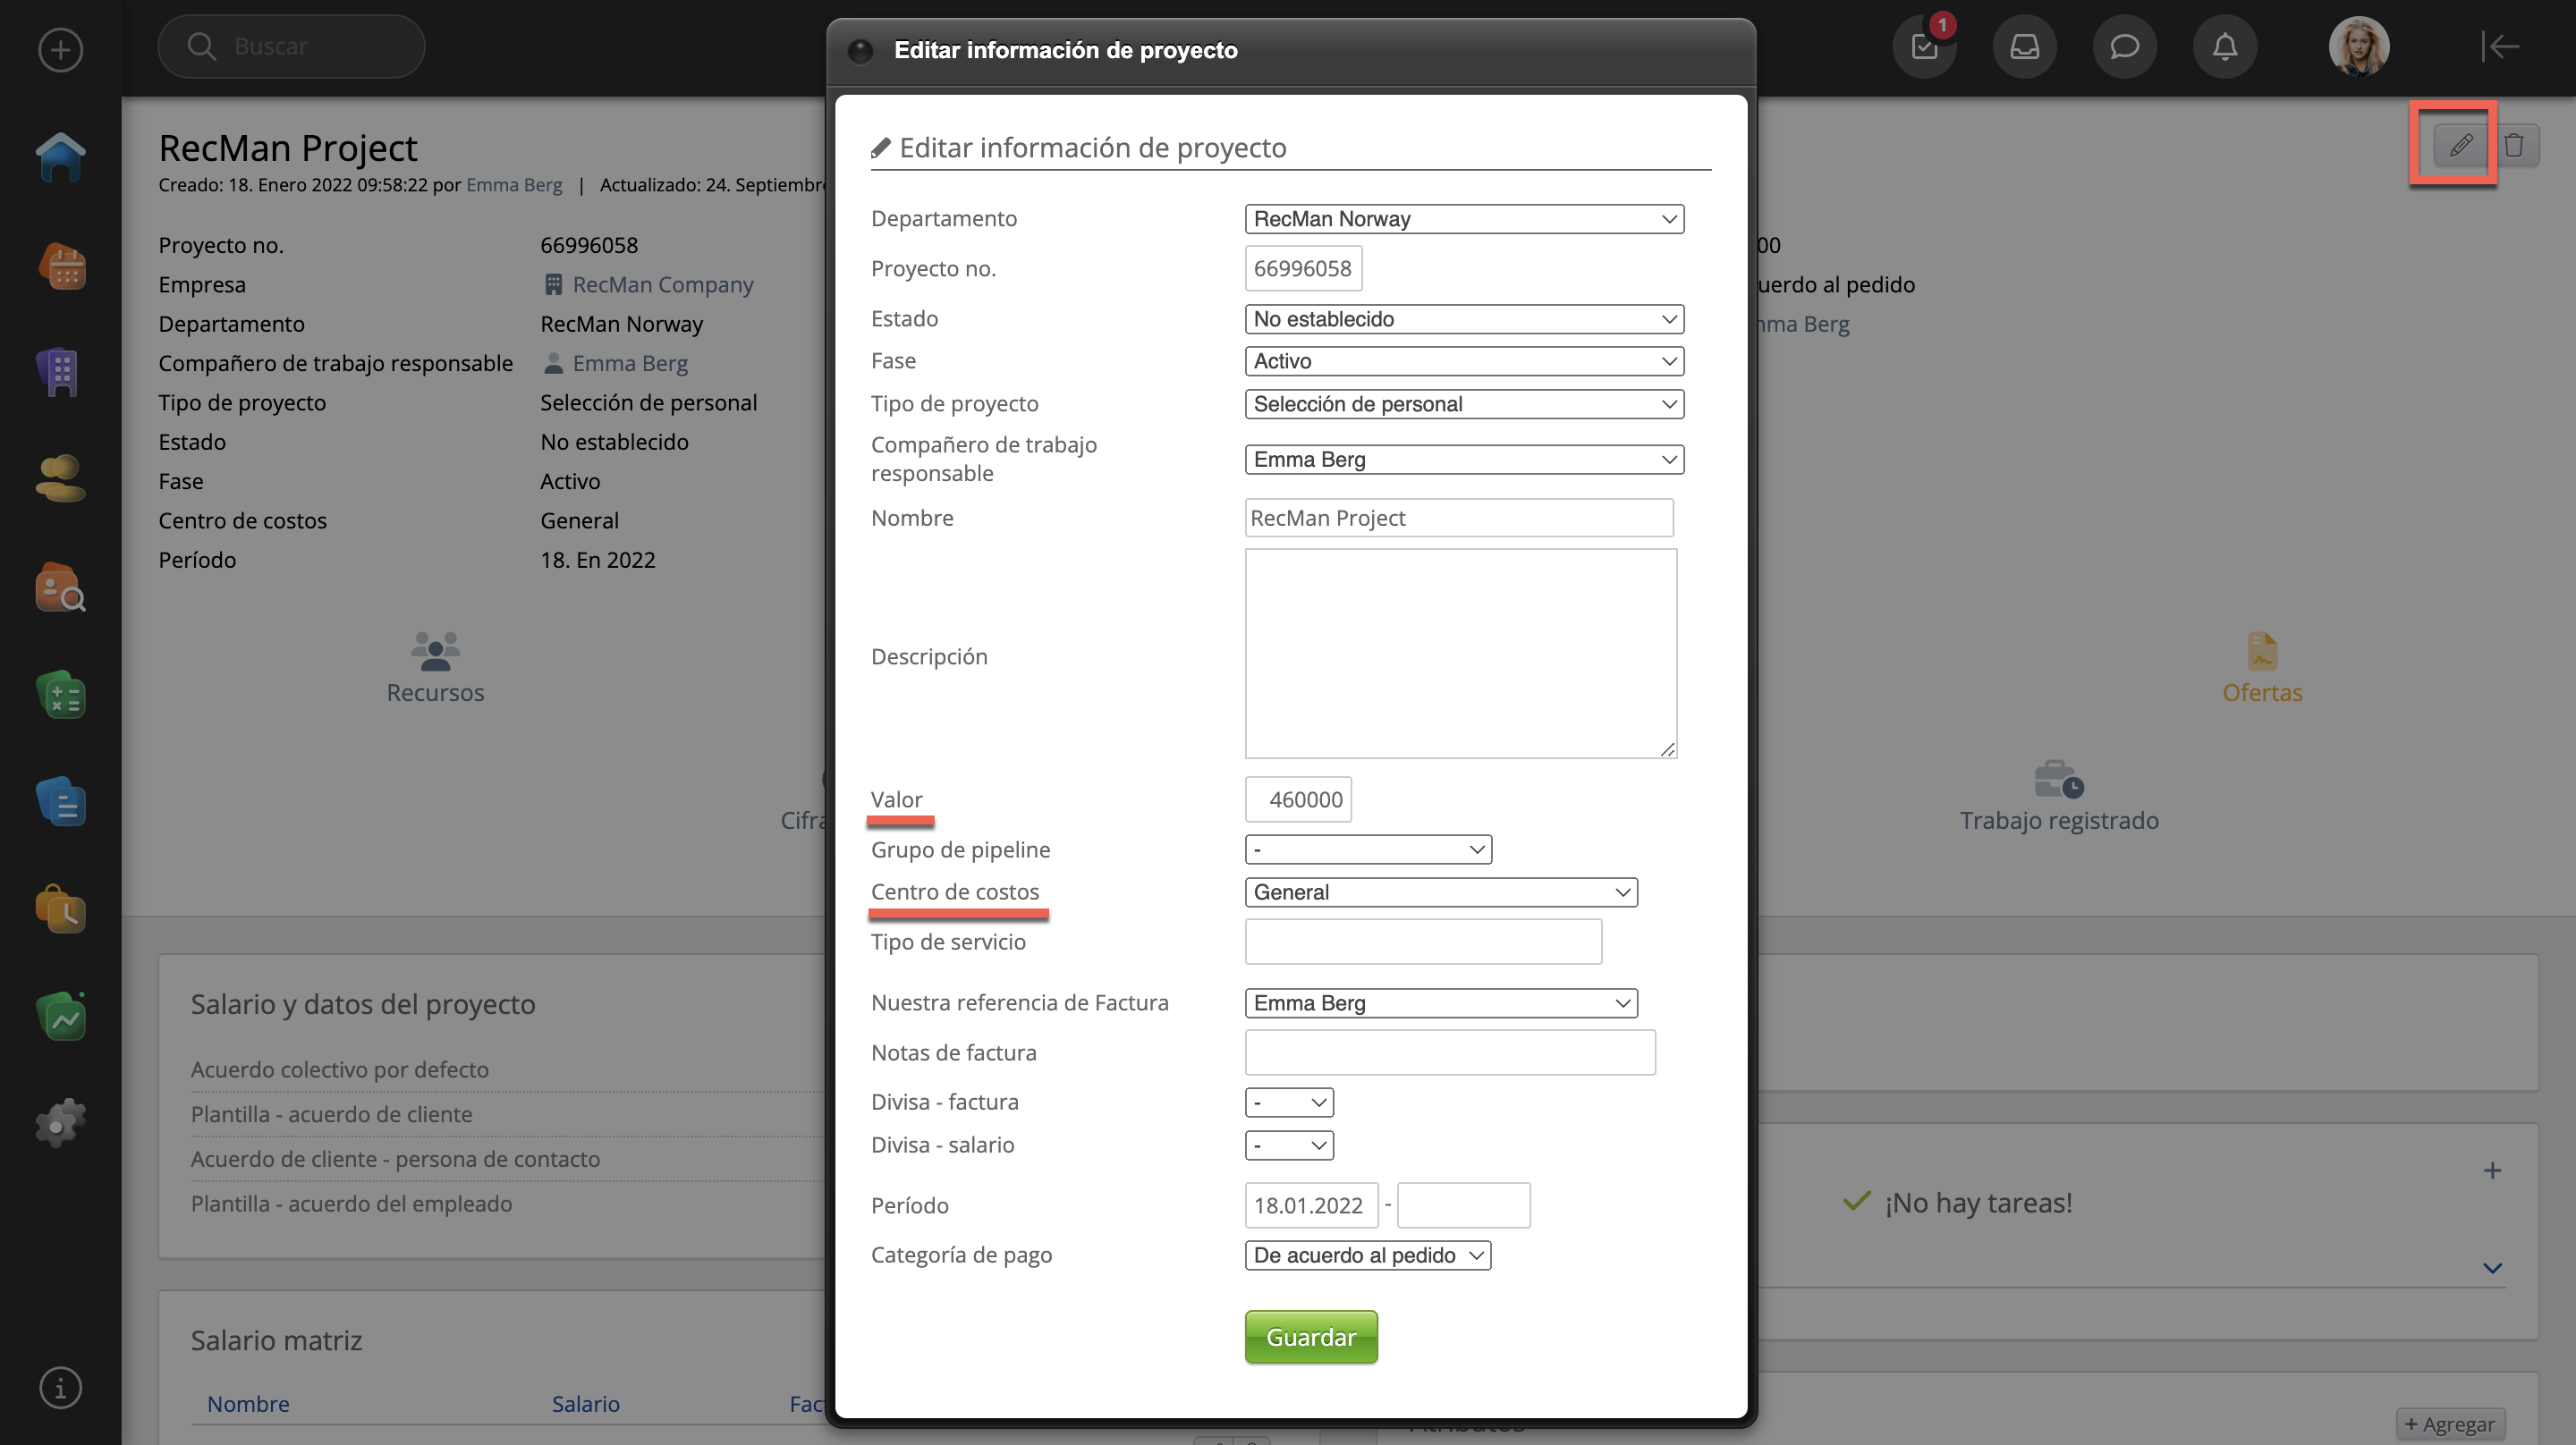Viewport: 2576px width, 1445px height.
Task: Click the trash delete project icon
Action: [x=2514, y=145]
